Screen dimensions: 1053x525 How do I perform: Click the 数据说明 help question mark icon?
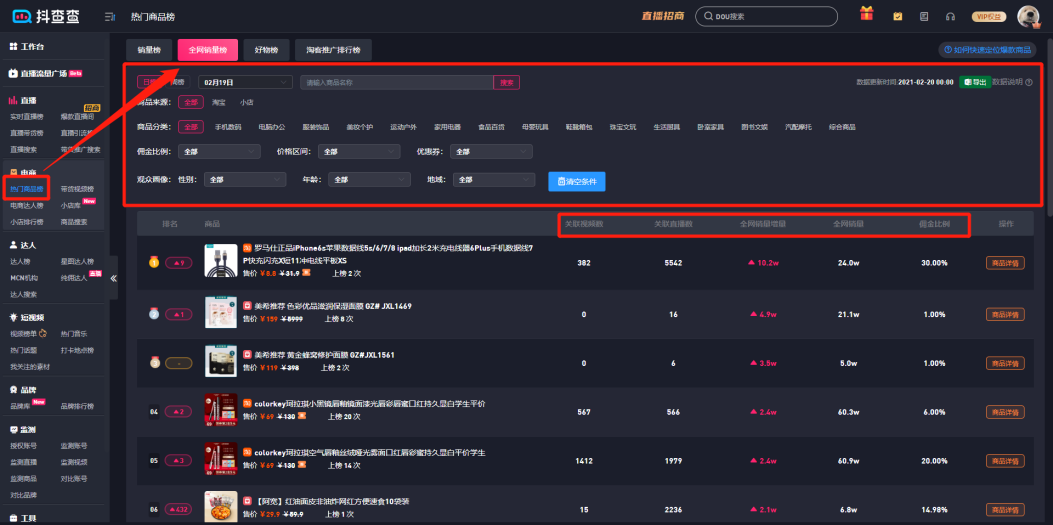tap(1028, 82)
